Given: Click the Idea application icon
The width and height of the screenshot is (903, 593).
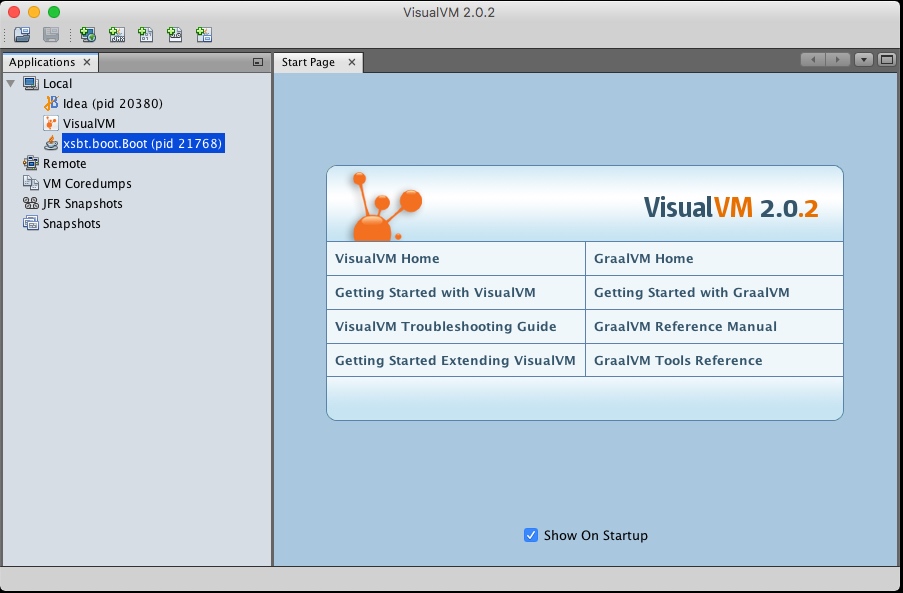Looking at the screenshot, I should point(51,103).
